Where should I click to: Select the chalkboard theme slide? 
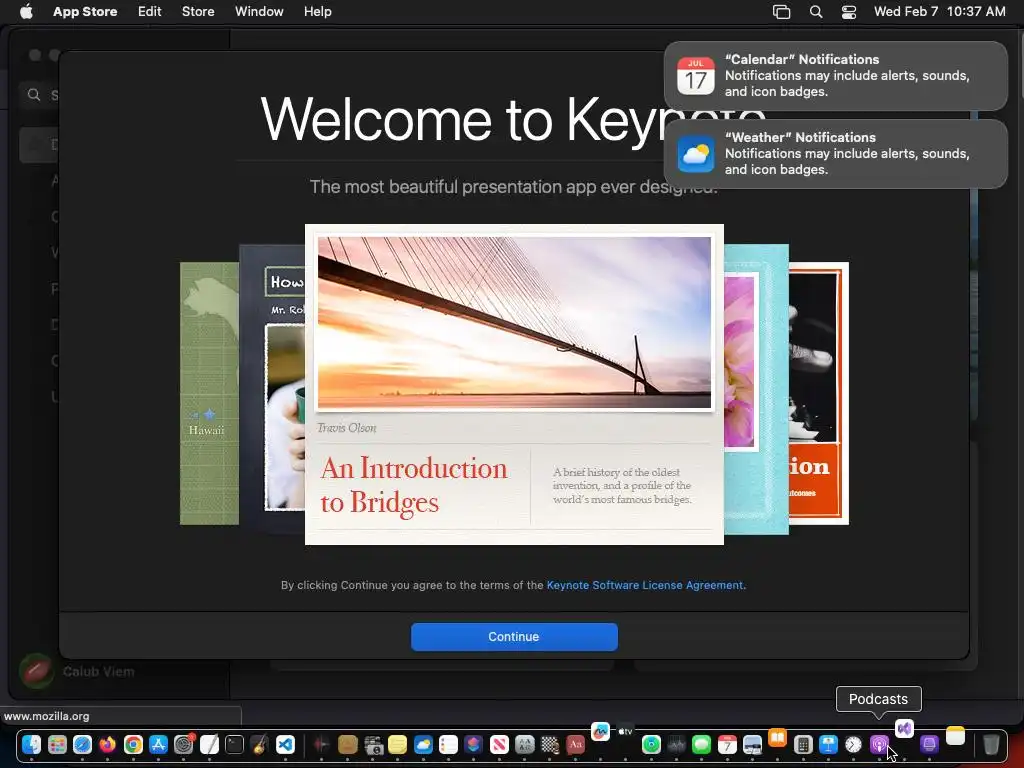point(272,389)
